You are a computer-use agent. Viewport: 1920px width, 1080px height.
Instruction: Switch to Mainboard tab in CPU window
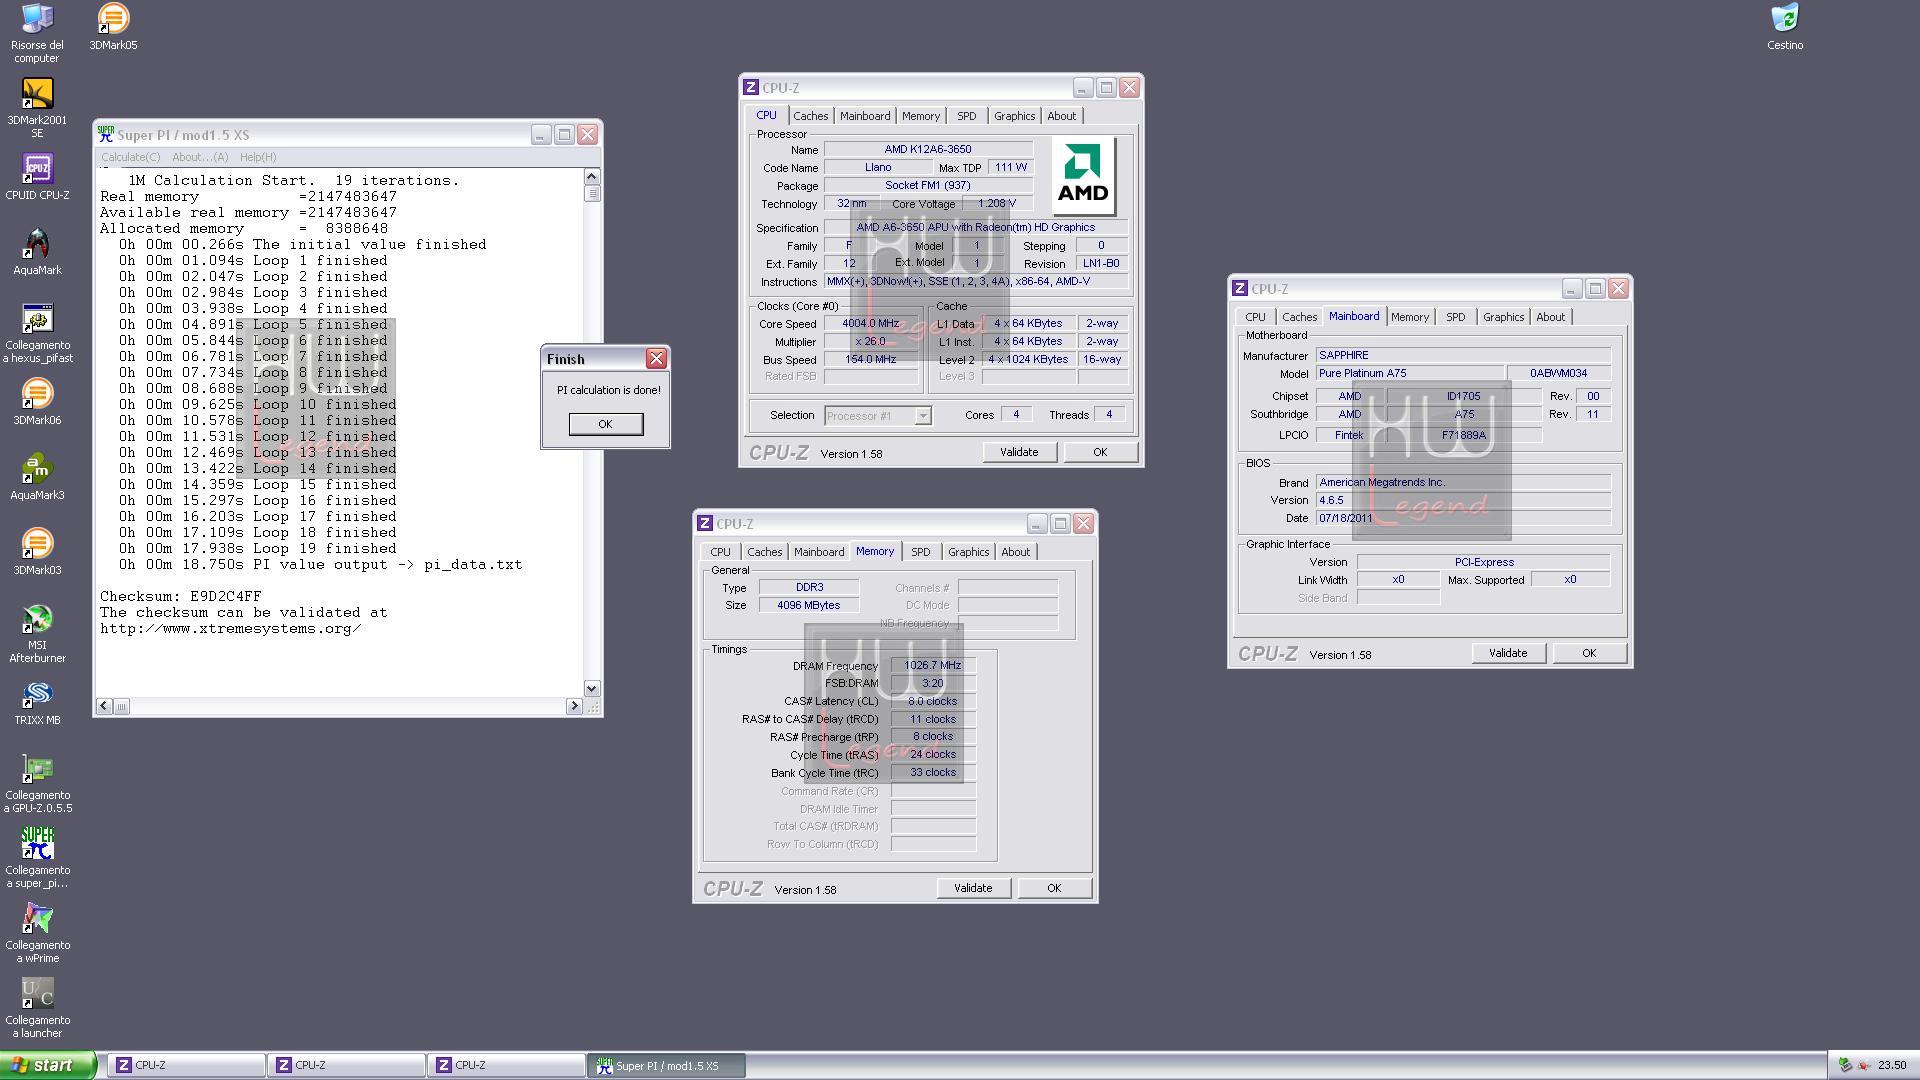(865, 116)
